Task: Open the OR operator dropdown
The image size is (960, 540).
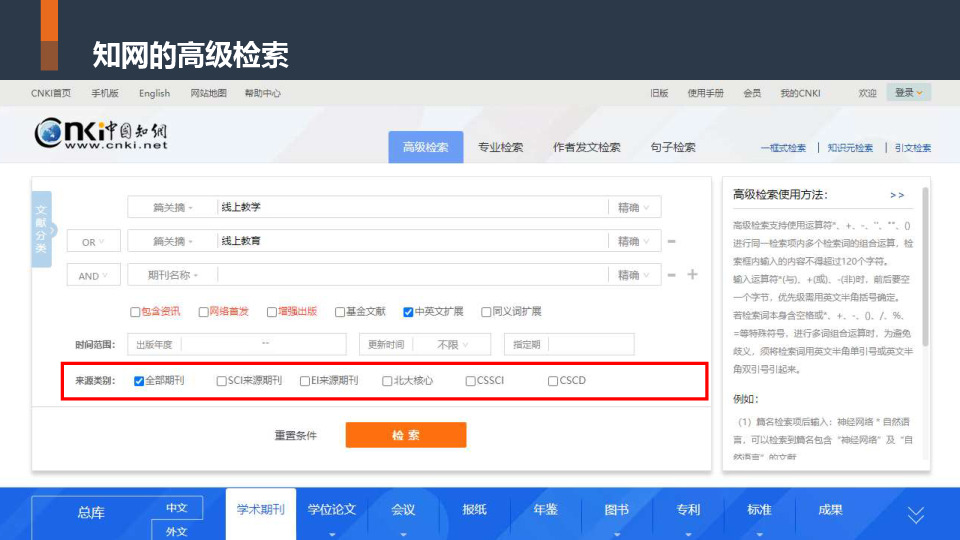Action: (x=93, y=241)
